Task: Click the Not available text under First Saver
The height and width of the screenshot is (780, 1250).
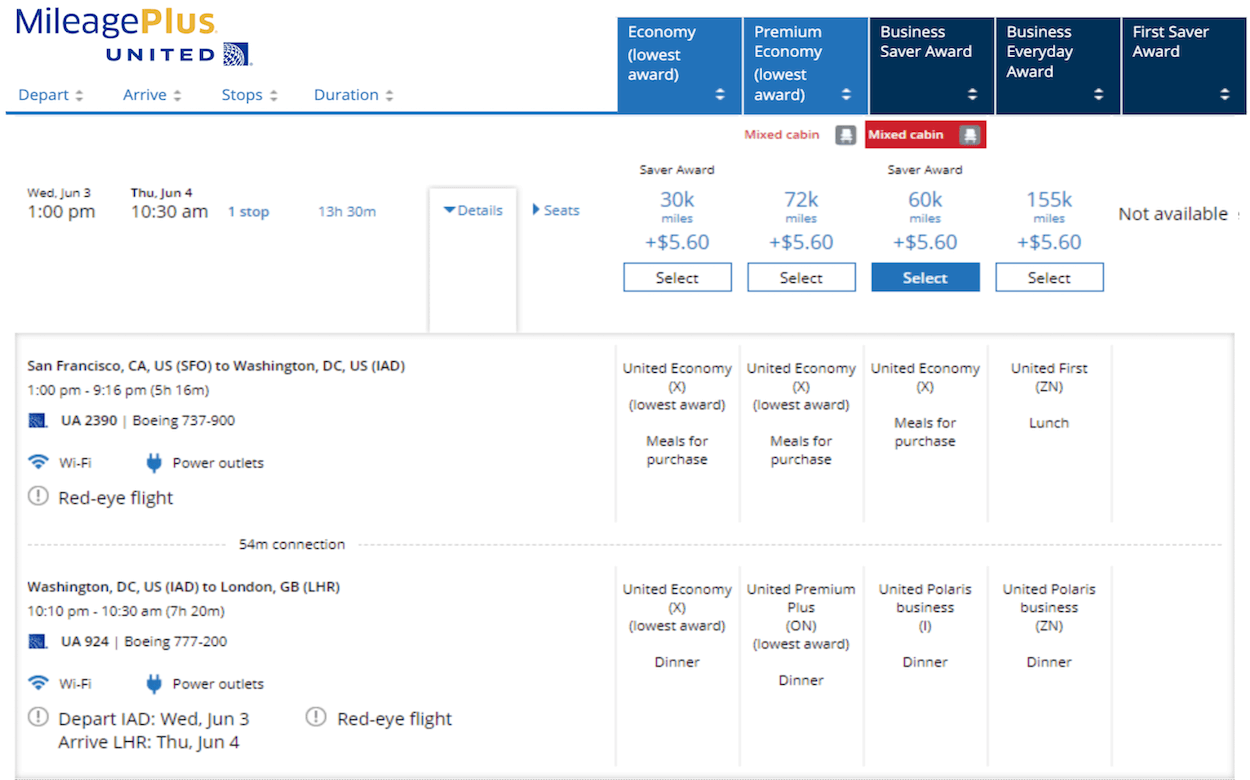Action: pos(1173,213)
